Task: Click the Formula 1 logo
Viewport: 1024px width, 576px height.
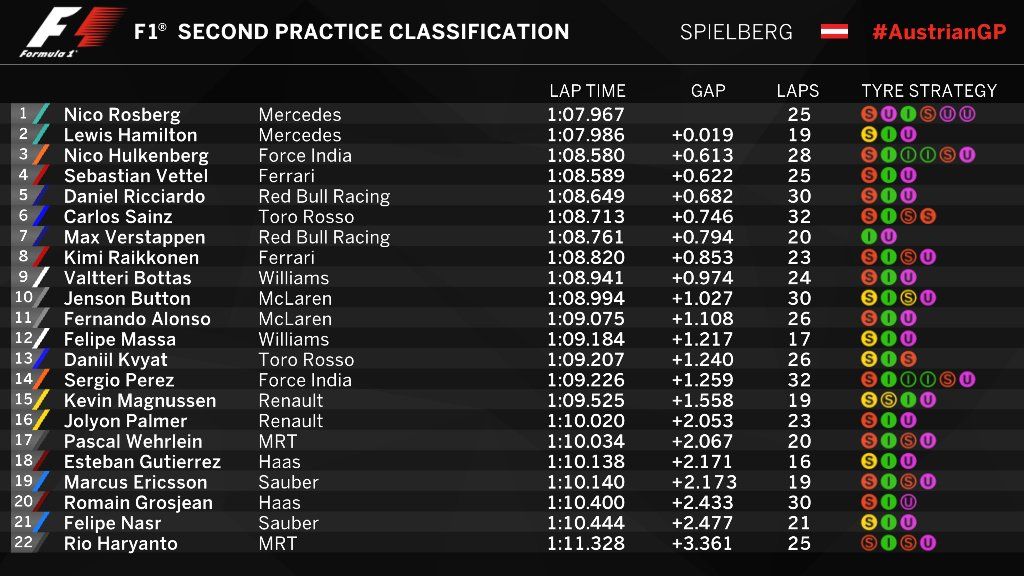Action: tap(73, 33)
